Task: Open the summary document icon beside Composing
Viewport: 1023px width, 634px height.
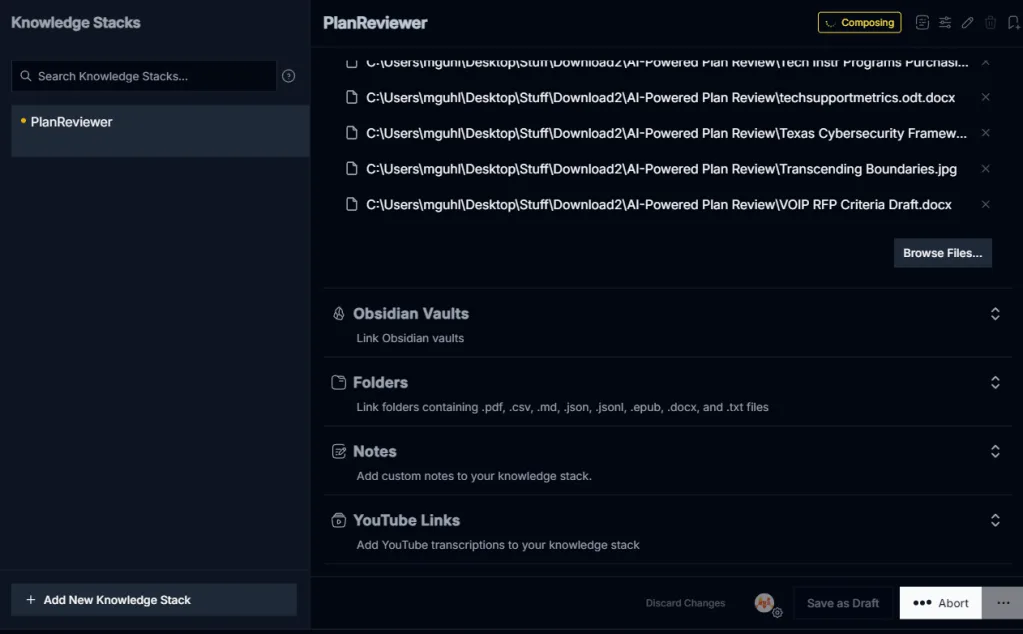Action: (x=922, y=23)
